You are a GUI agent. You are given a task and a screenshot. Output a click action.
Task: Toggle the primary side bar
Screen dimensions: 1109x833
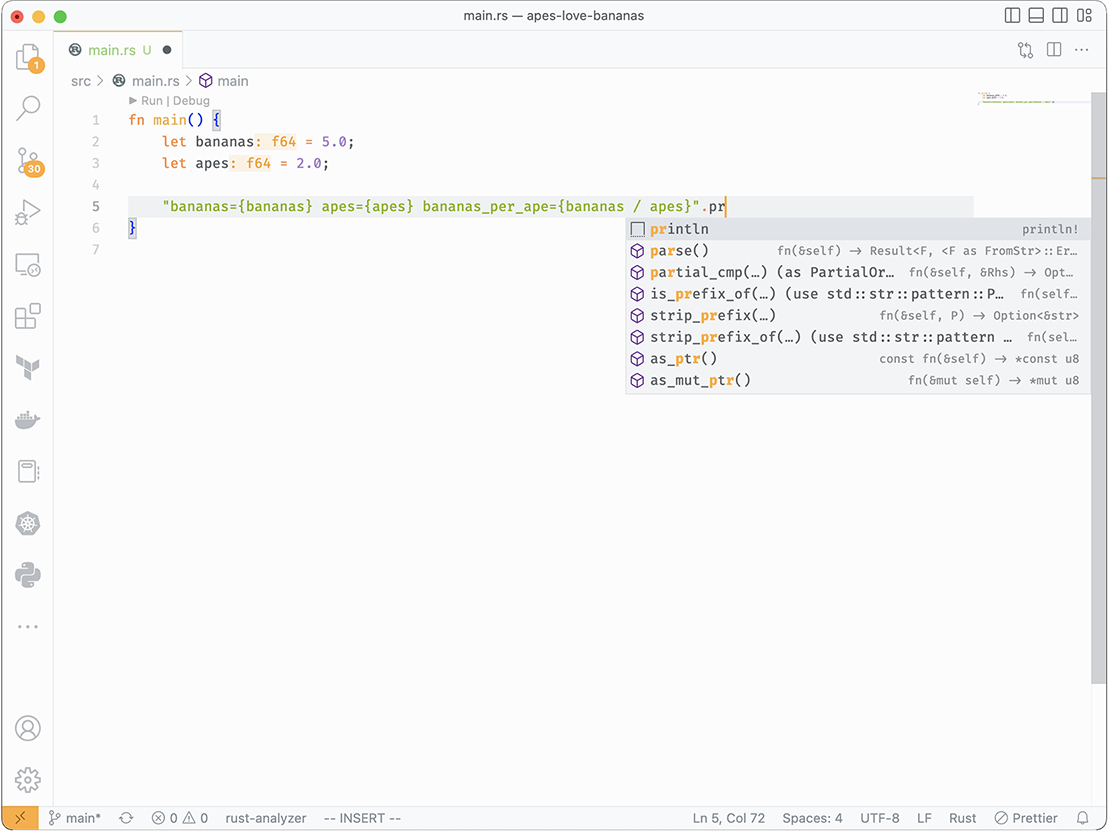[1012, 16]
